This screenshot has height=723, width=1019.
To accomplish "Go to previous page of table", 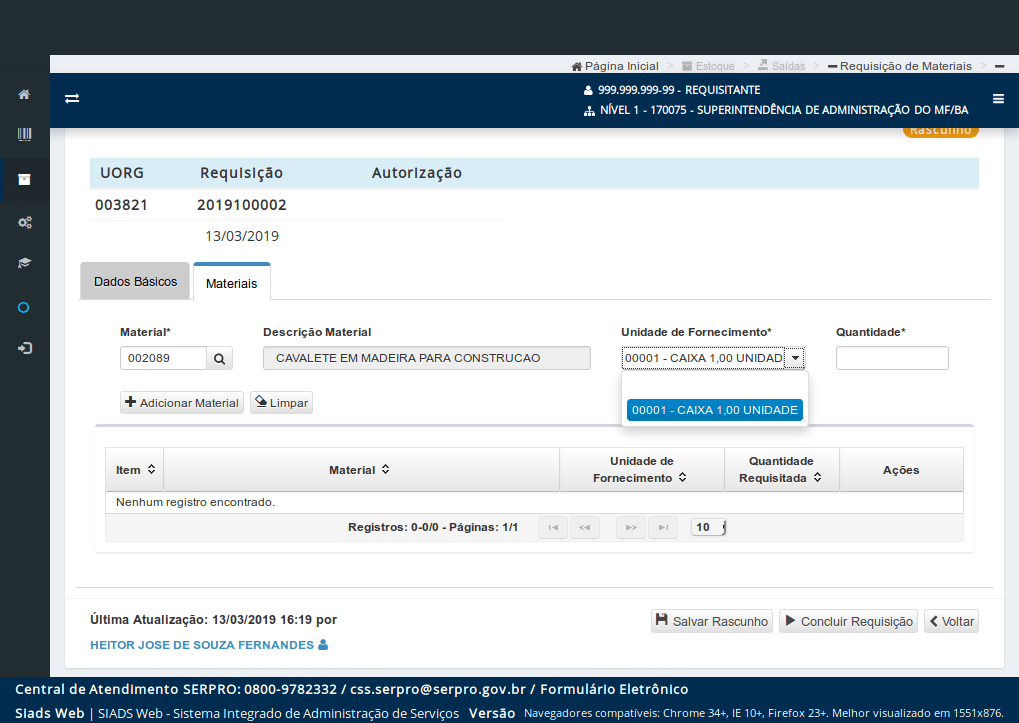I will point(585,527).
